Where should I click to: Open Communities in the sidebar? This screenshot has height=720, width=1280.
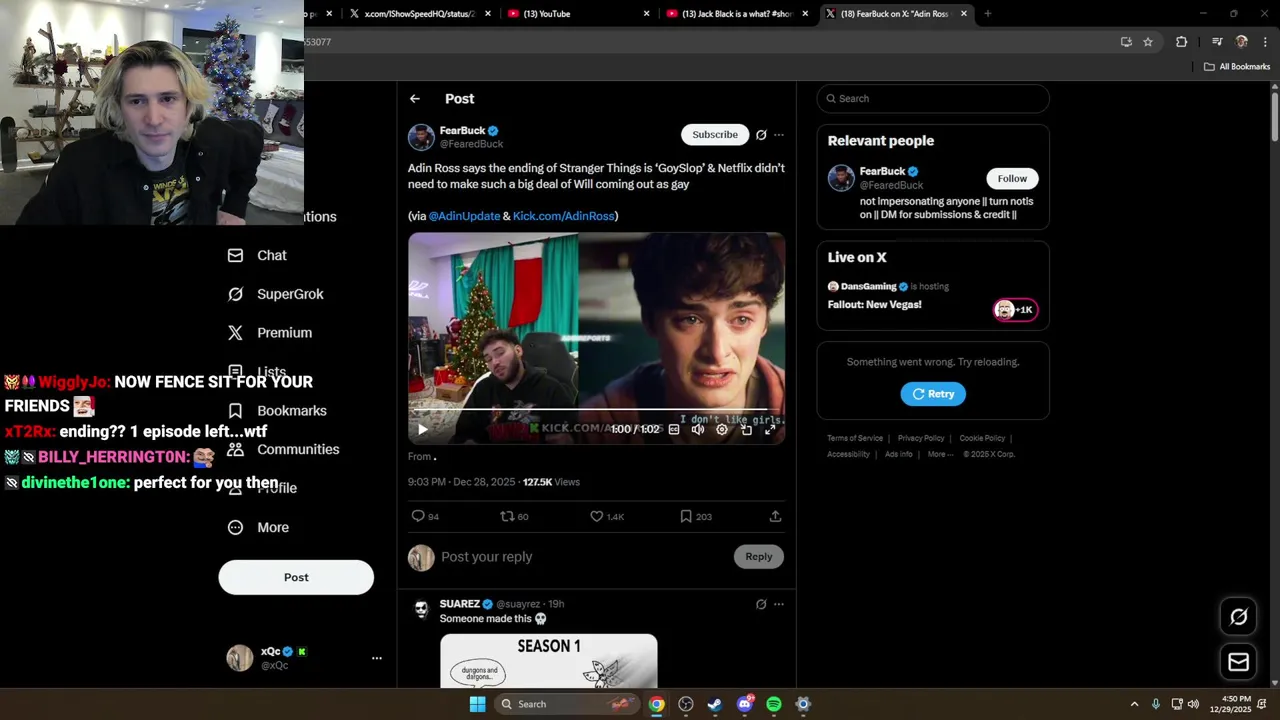click(284, 450)
